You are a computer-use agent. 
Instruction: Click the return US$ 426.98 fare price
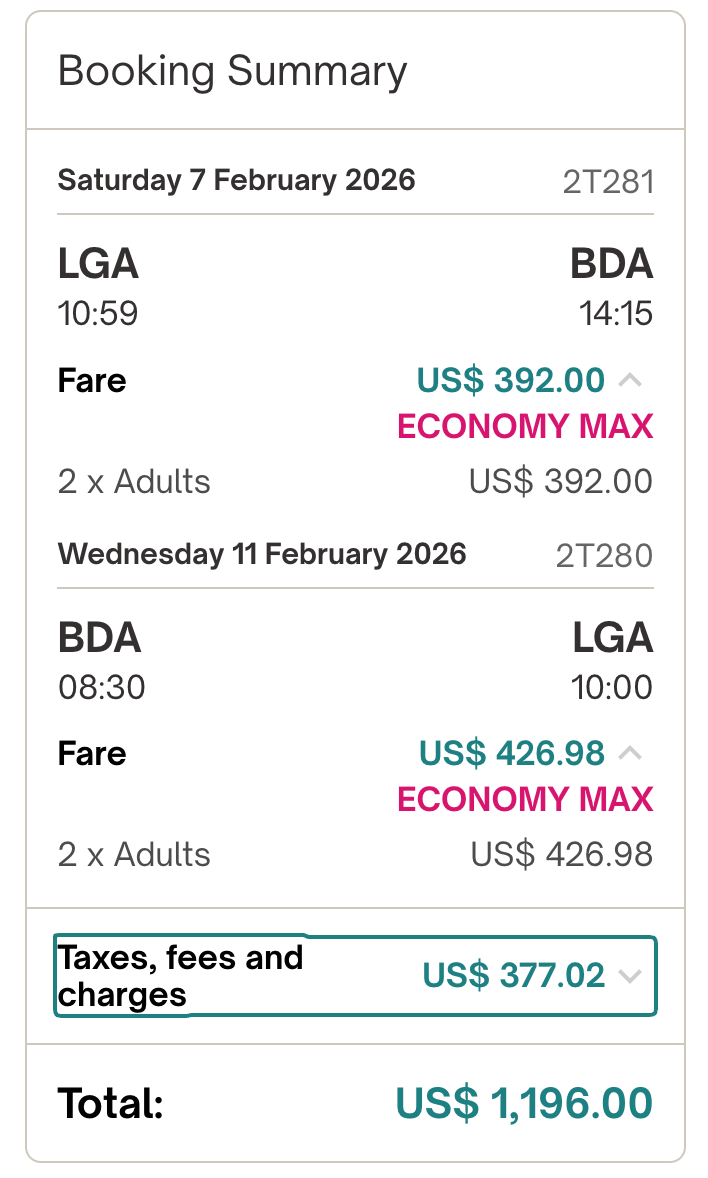[x=512, y=753]
